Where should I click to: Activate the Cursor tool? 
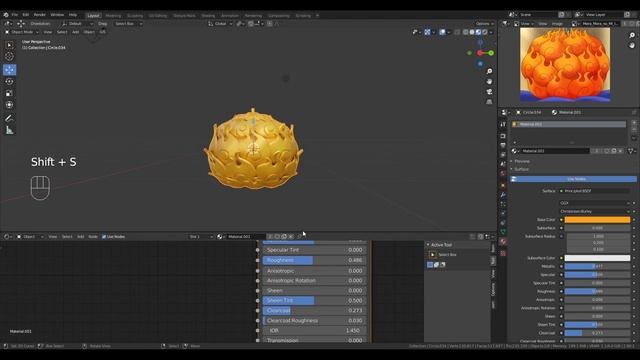click(x=9, y=57)
